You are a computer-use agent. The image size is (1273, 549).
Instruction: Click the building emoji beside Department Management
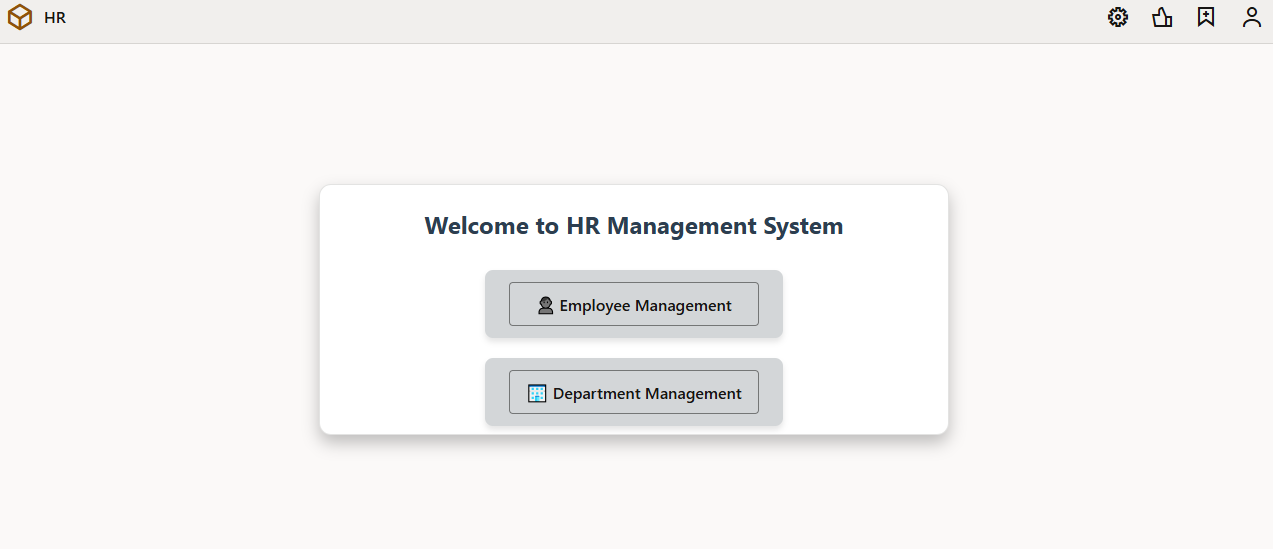[x=537, y=394]
